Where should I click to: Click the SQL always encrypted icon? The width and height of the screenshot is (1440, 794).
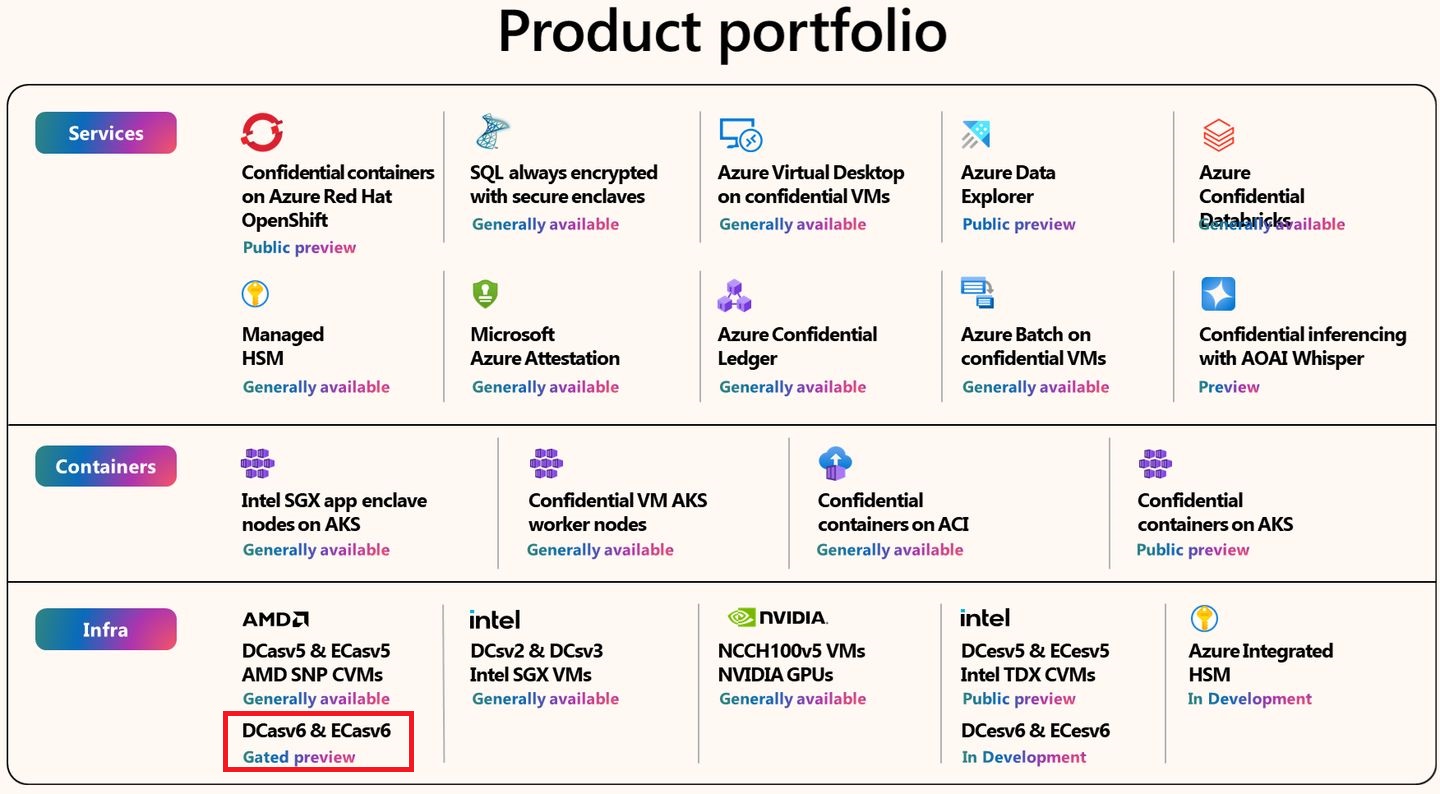point(491,132)
